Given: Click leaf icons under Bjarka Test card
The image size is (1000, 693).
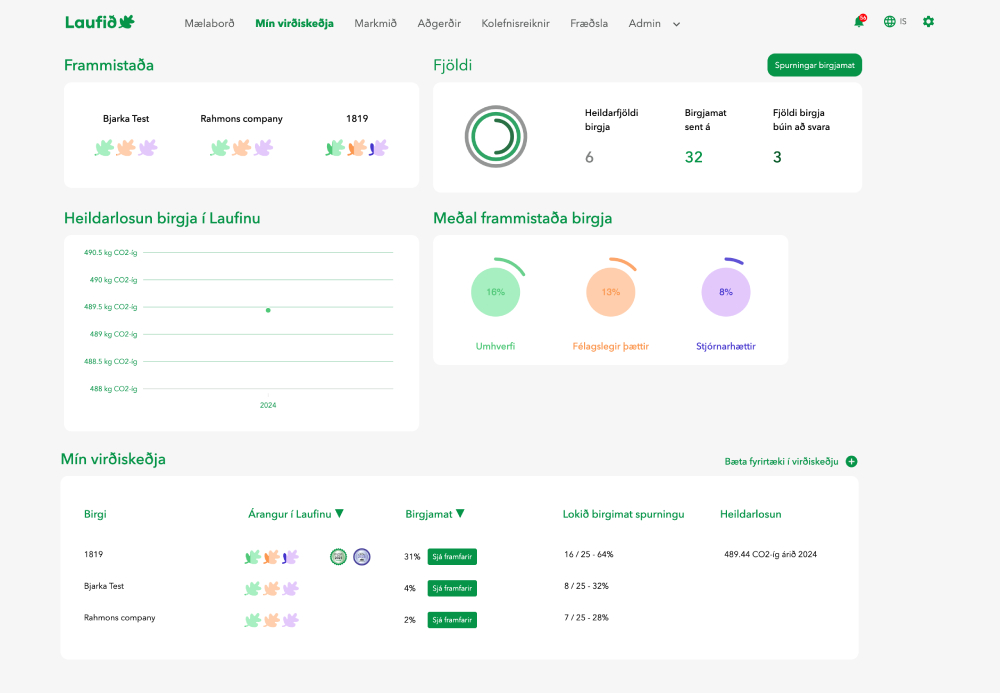Looking at the screenshot, I should [126, 148].
